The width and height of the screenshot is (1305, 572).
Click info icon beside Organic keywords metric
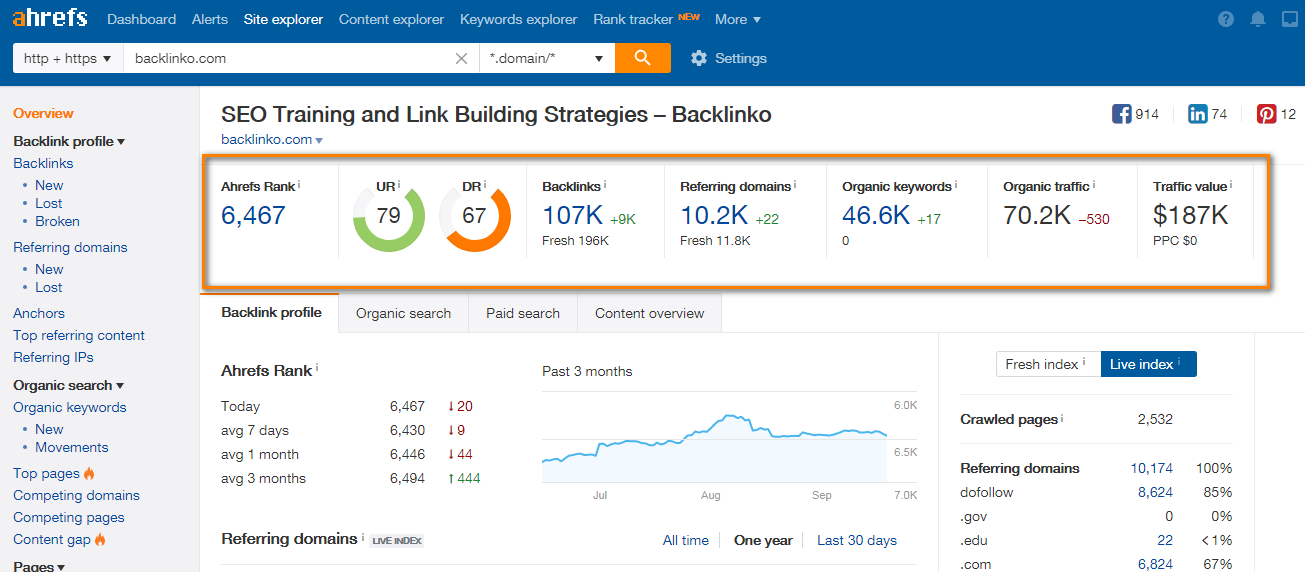pos(956,185)
